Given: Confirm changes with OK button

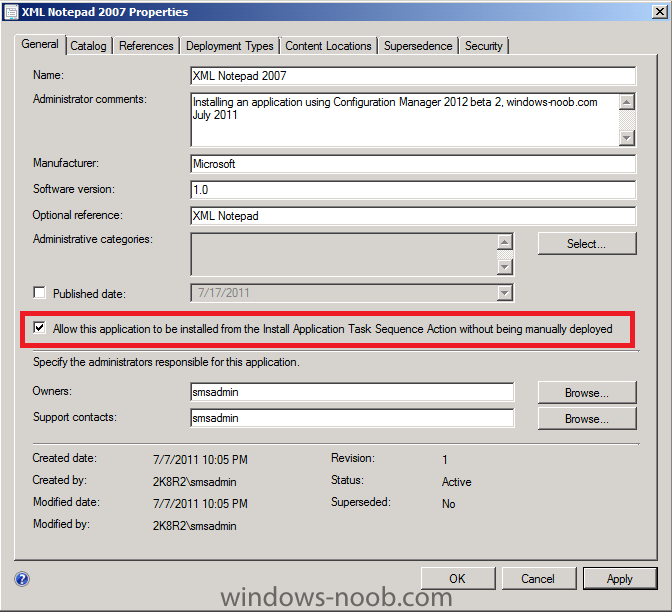Looking at the screenshot, I should coord(458,579).
